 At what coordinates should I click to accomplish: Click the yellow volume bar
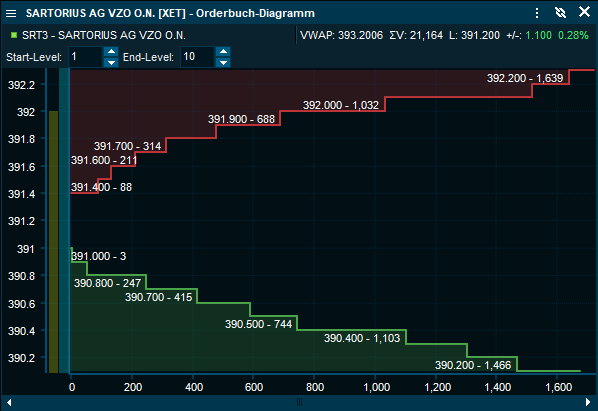53,242
